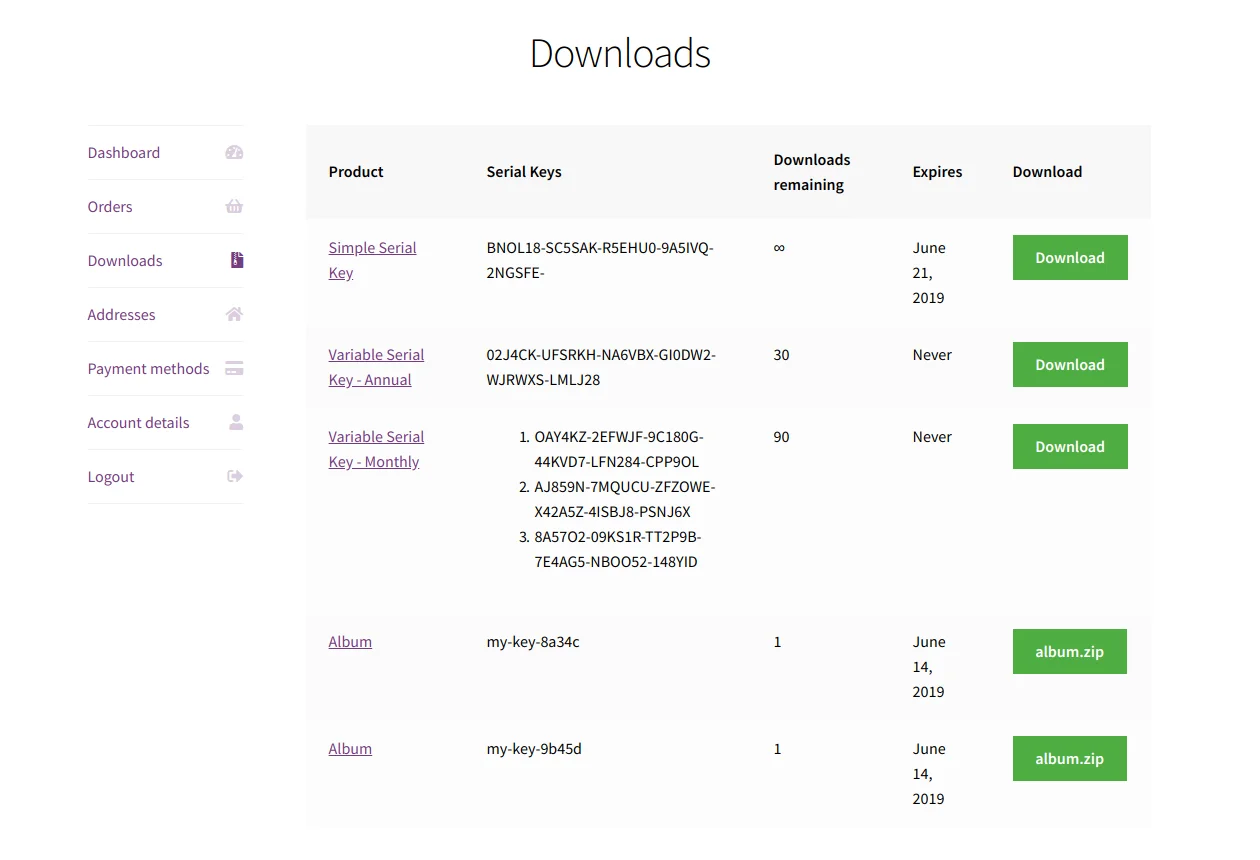Open the Dashboard menu item
This screenshot has height=860, width=1260.
[124, 153]
